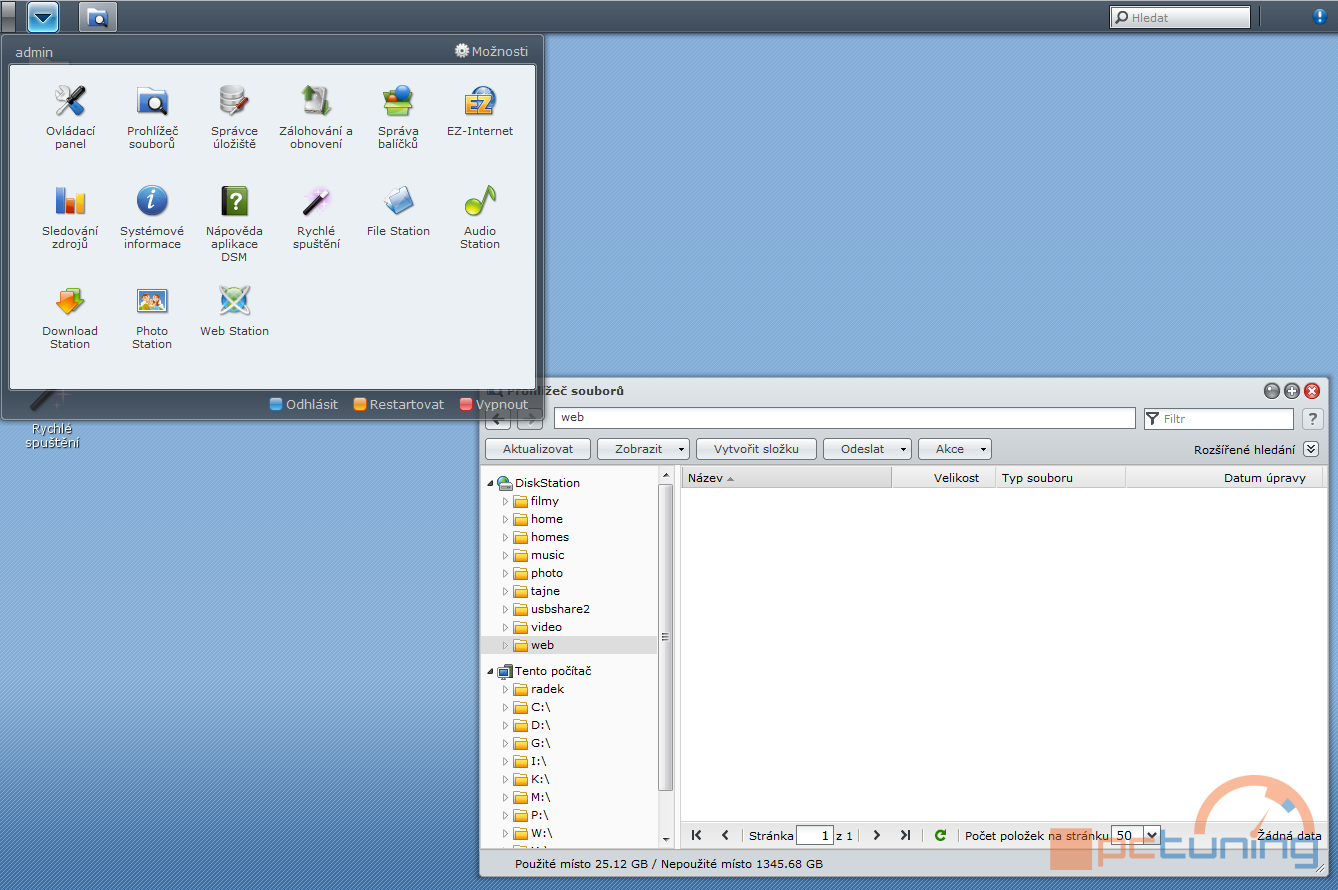The width and height of the screenshot is (1338, 890).
Task: Click the Hledat search field
Action: 1180,17
